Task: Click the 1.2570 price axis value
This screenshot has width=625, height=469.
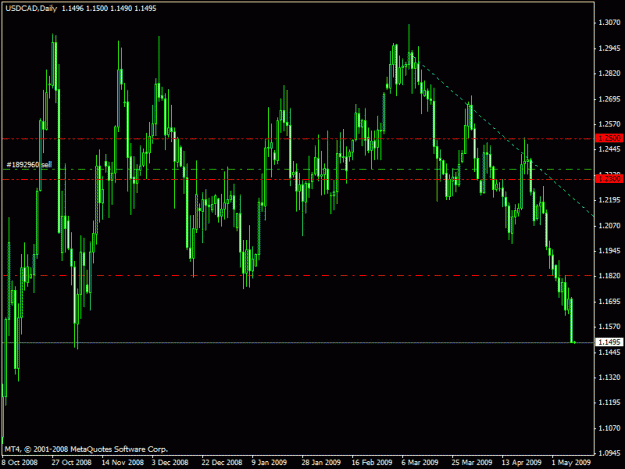Action: pyautogui.click(x=609, y=124)
